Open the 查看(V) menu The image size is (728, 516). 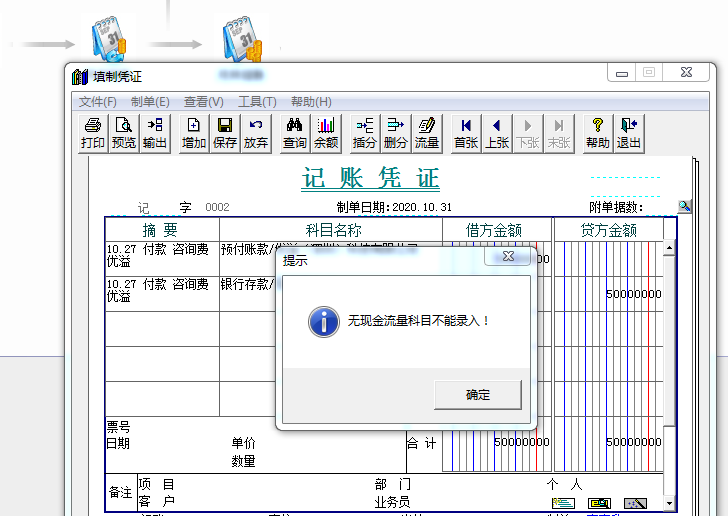pos(203,102)
